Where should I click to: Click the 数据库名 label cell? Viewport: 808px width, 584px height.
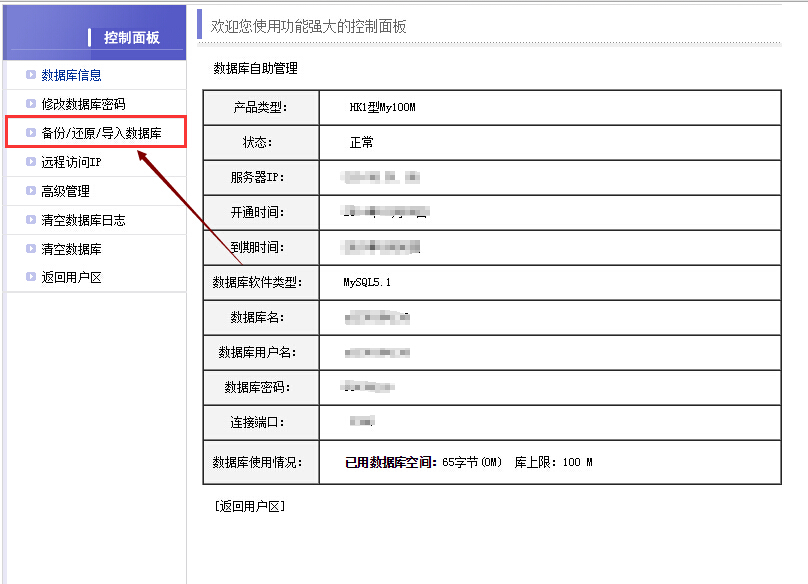(261, 318)
